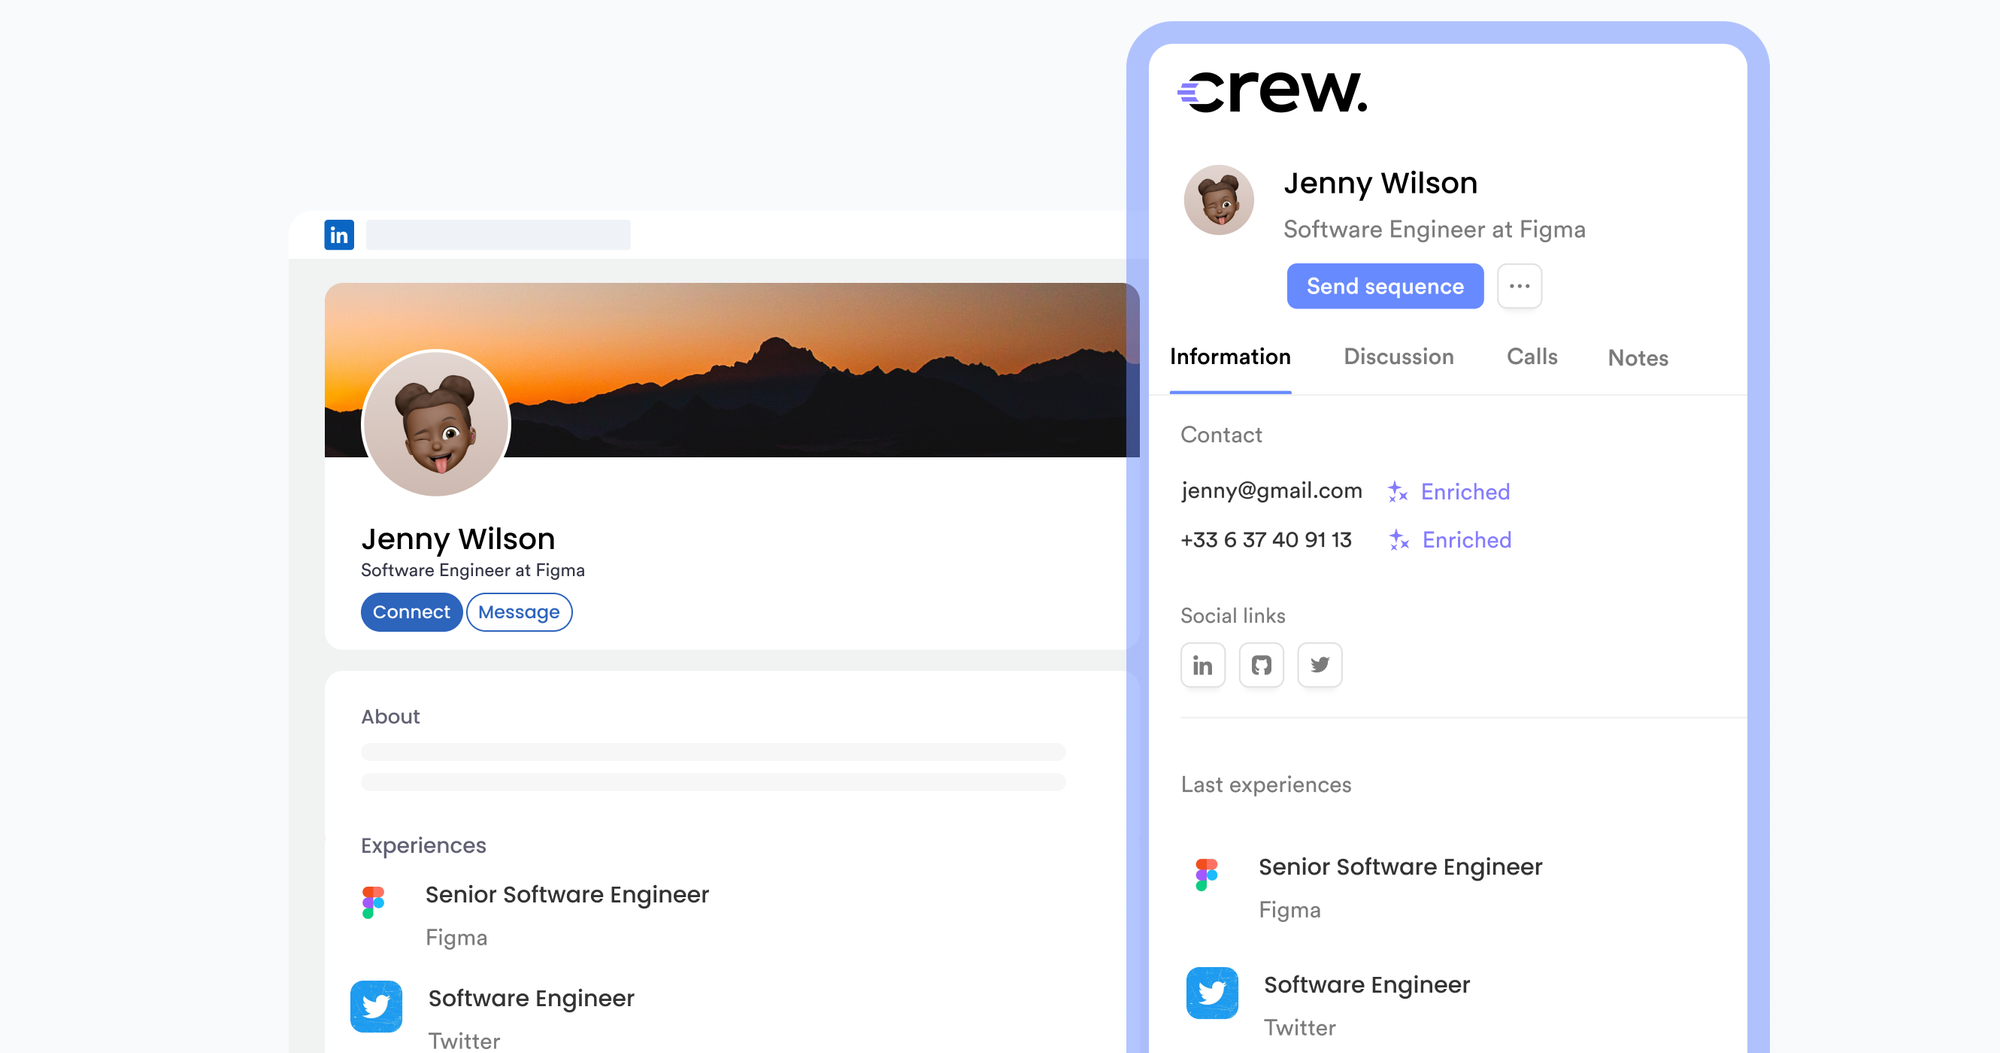Open Jenny's GitHub from social links

(x=1261, y=664)
